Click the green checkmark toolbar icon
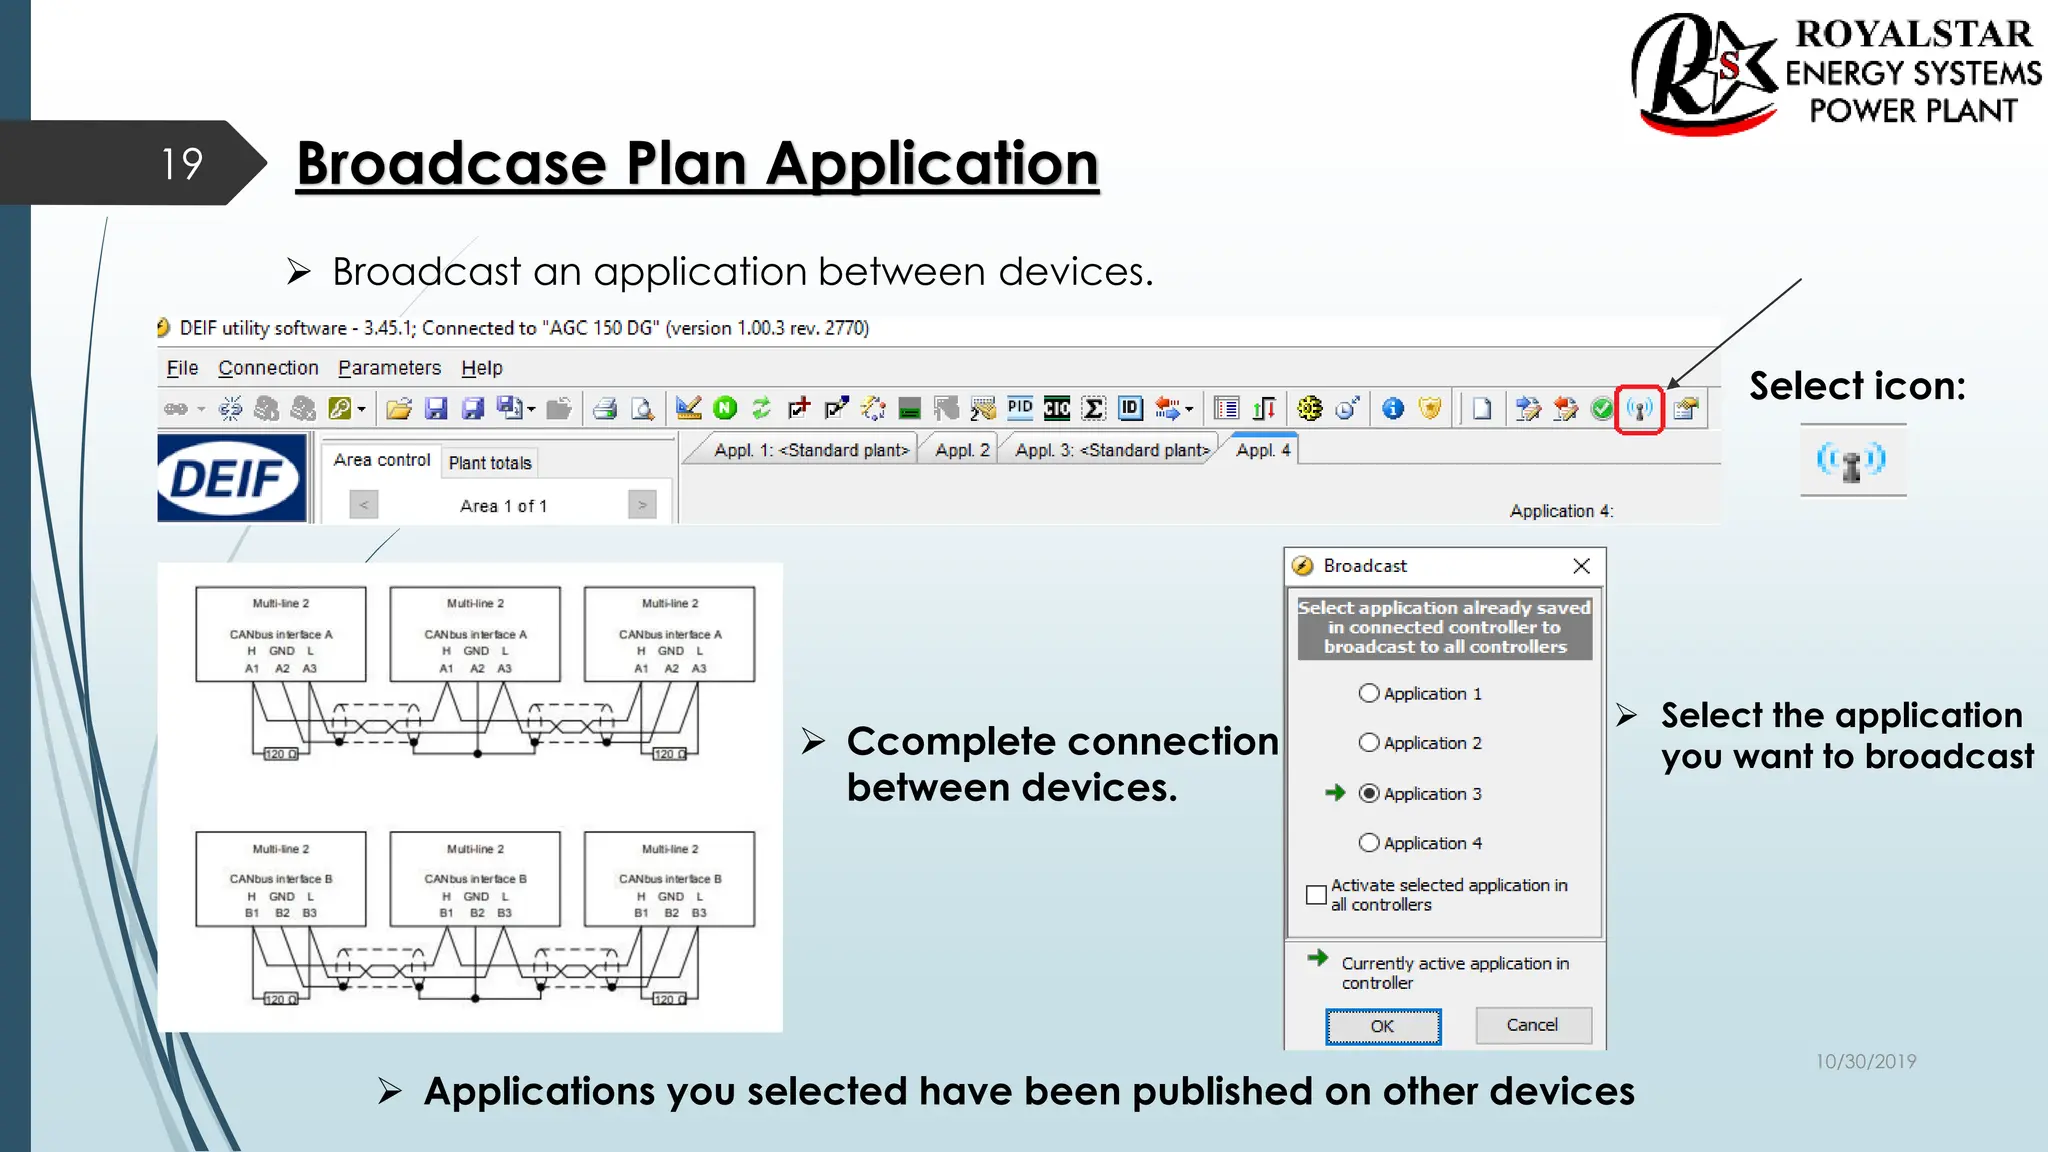The height and width of the screenshot is (1152, 2048). [1602, 408]
